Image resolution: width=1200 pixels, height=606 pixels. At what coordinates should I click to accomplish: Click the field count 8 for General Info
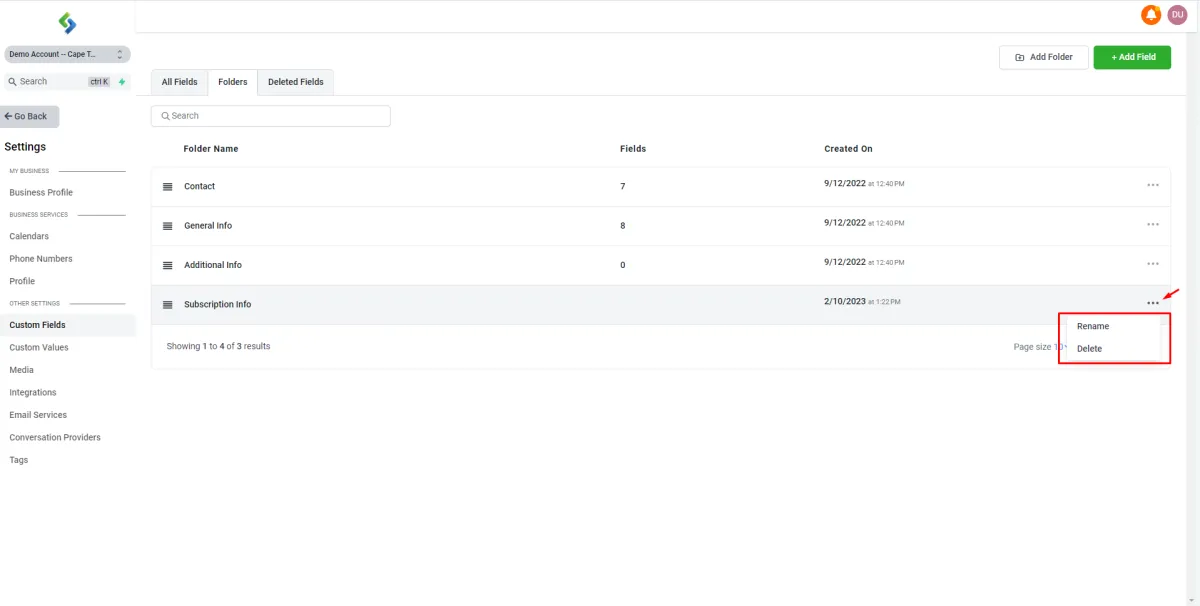tap(623, 226)
